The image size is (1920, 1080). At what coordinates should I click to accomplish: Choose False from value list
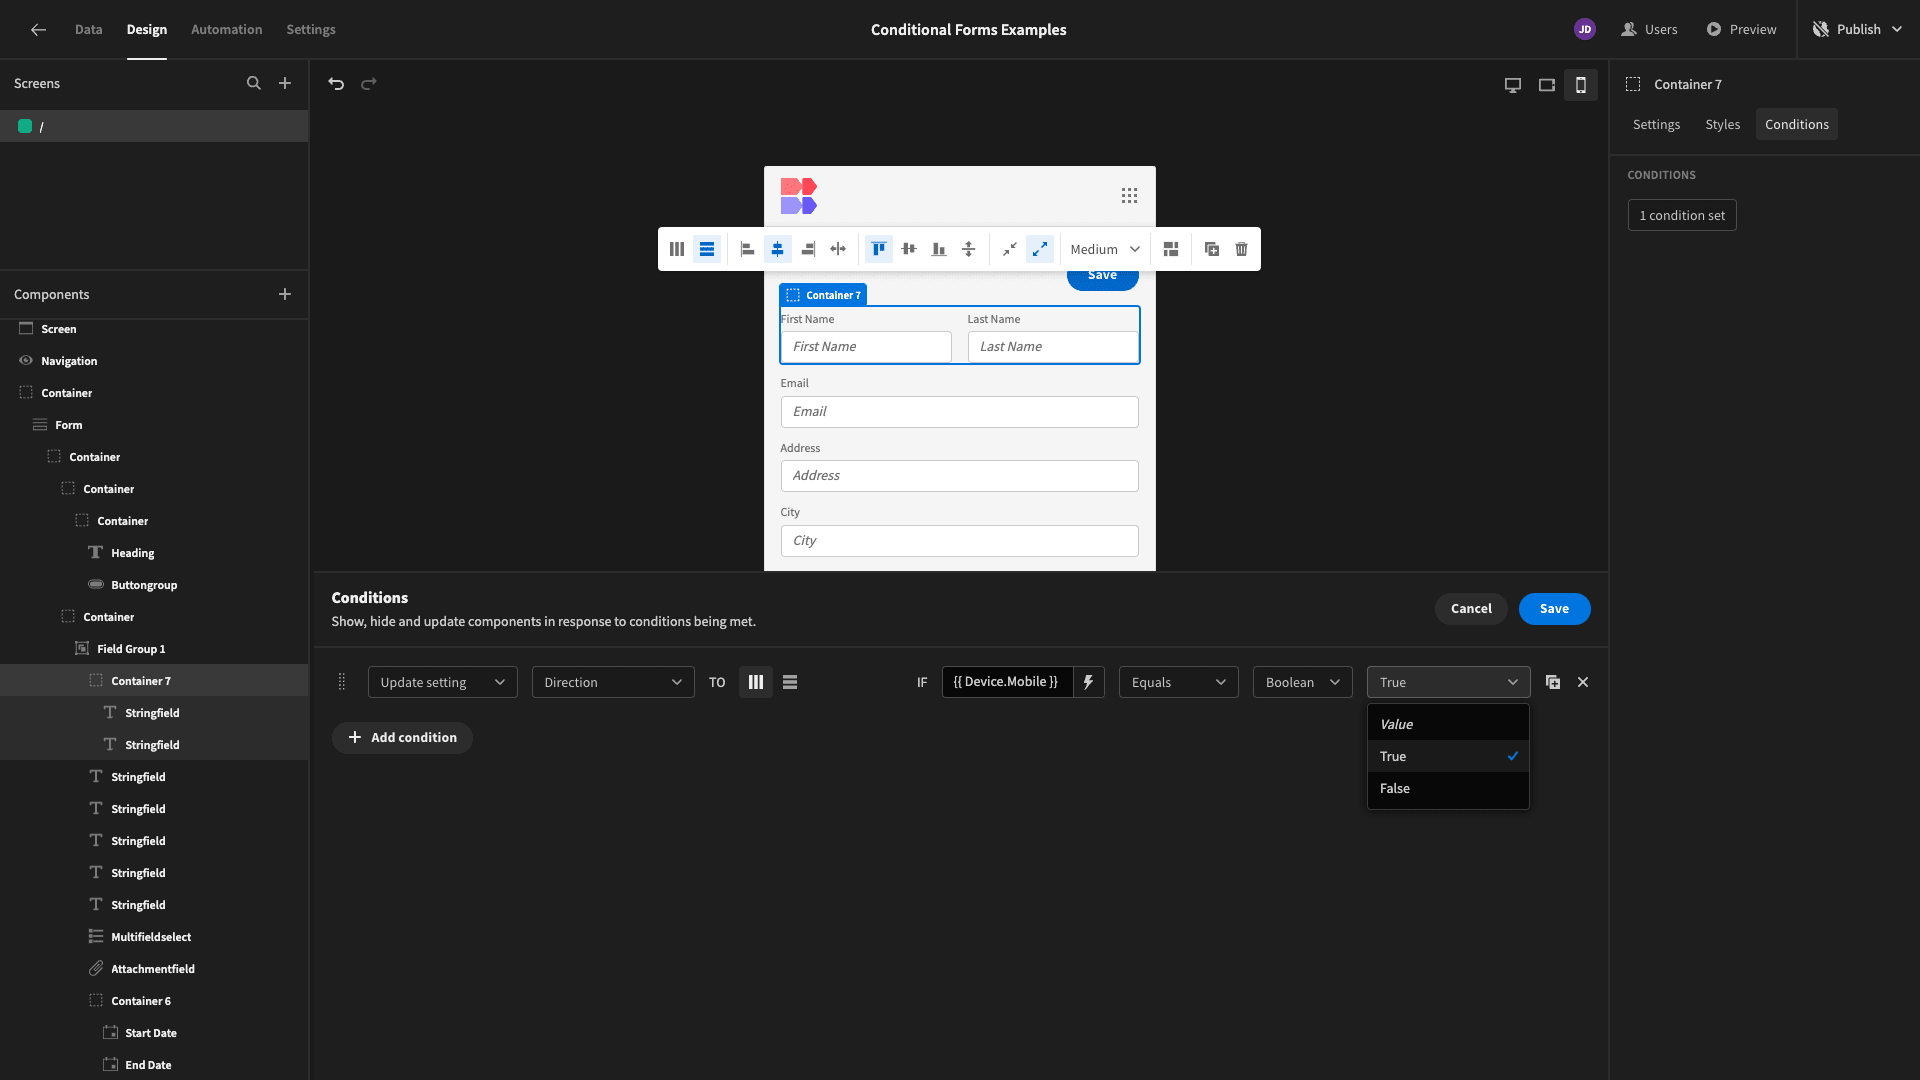(1448, 789)
